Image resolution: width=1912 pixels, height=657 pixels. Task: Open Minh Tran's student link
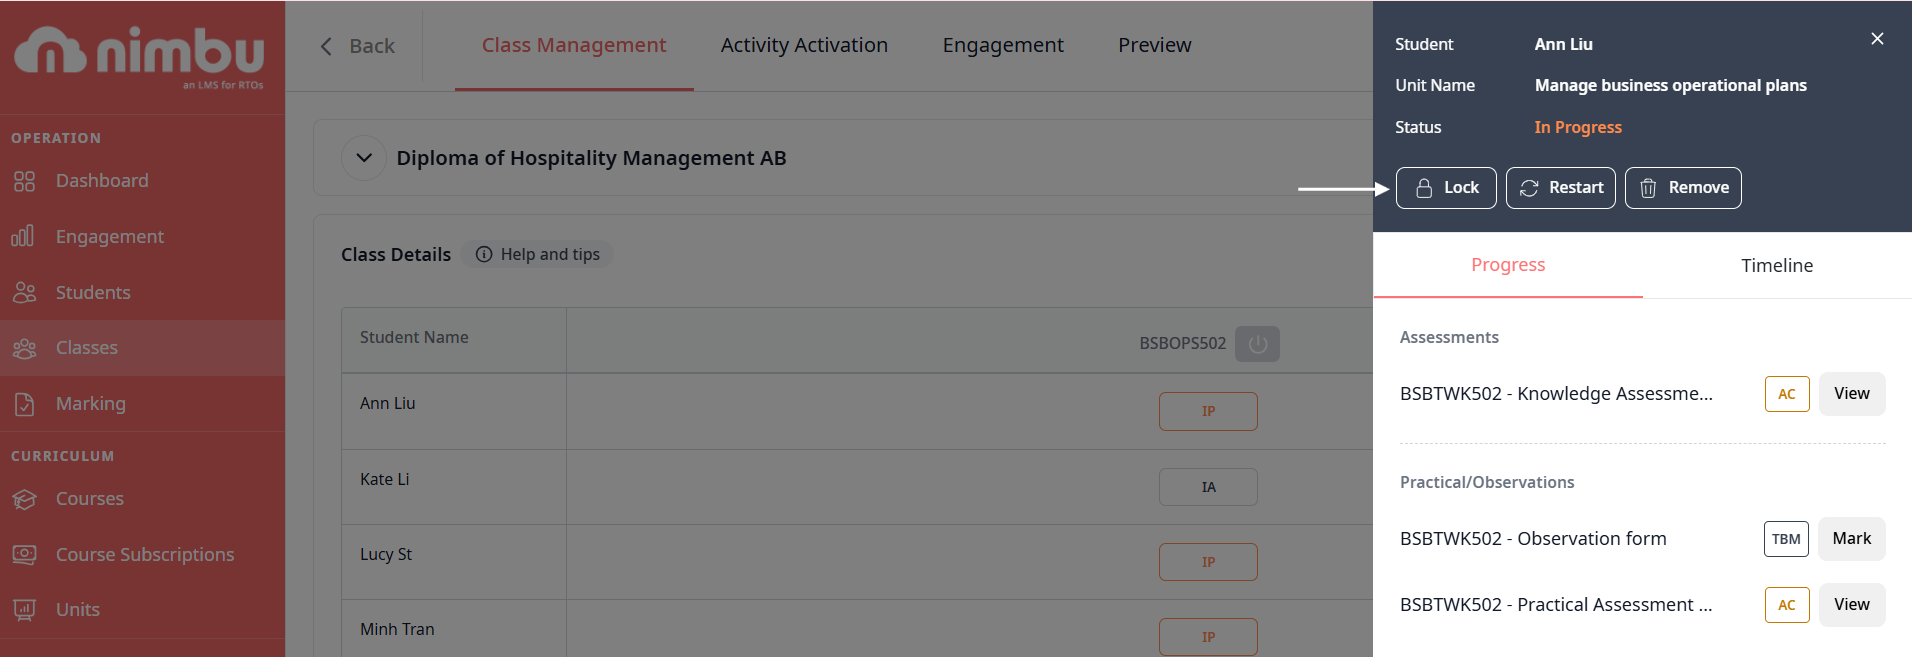pos(397,629)
